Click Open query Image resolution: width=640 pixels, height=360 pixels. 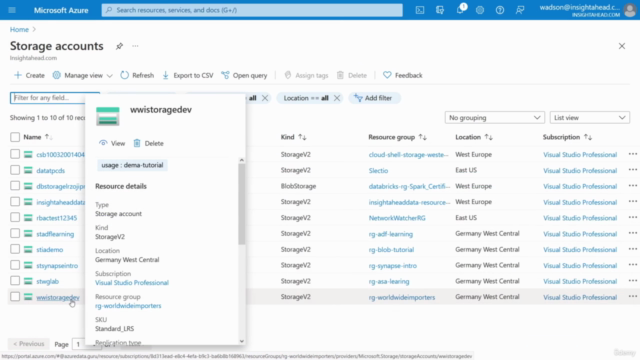(244, 75)
